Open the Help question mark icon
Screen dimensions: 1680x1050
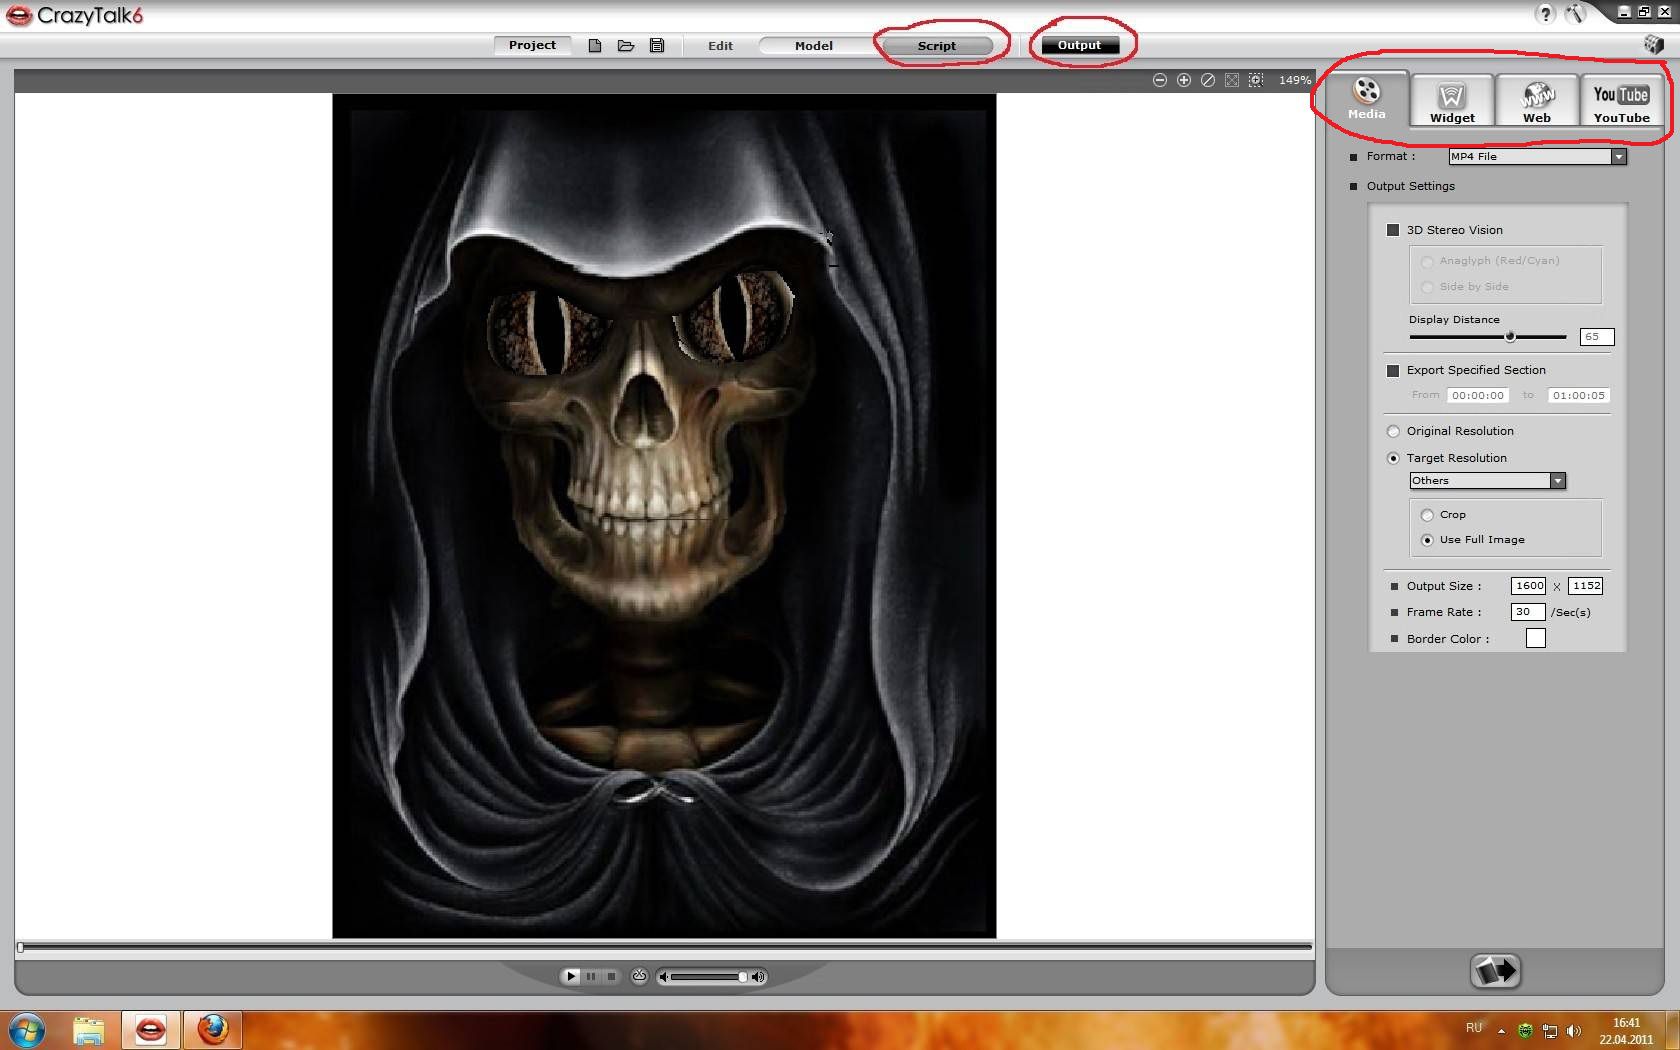coord(1546,14)
